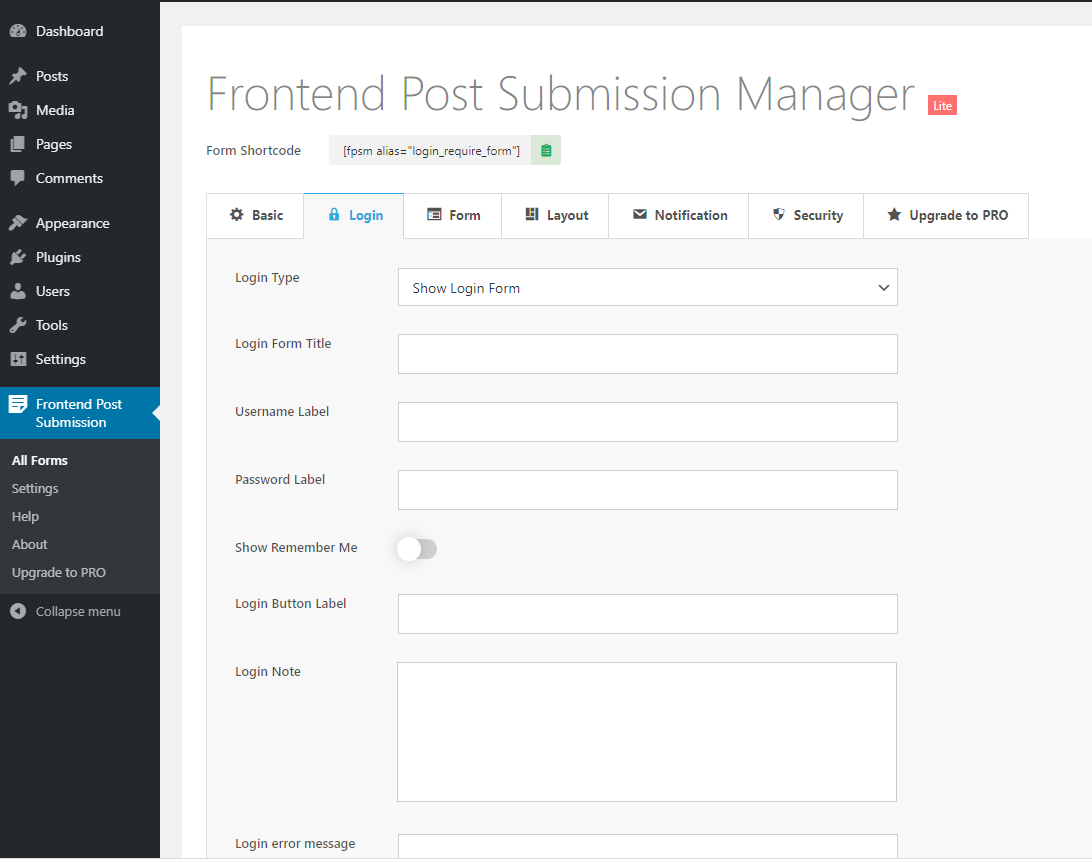Image resolution: width=1092 pixels, height=862 pixels.
Task: Open Pages in the admin sidebar
Action: (x=80, y=144)
